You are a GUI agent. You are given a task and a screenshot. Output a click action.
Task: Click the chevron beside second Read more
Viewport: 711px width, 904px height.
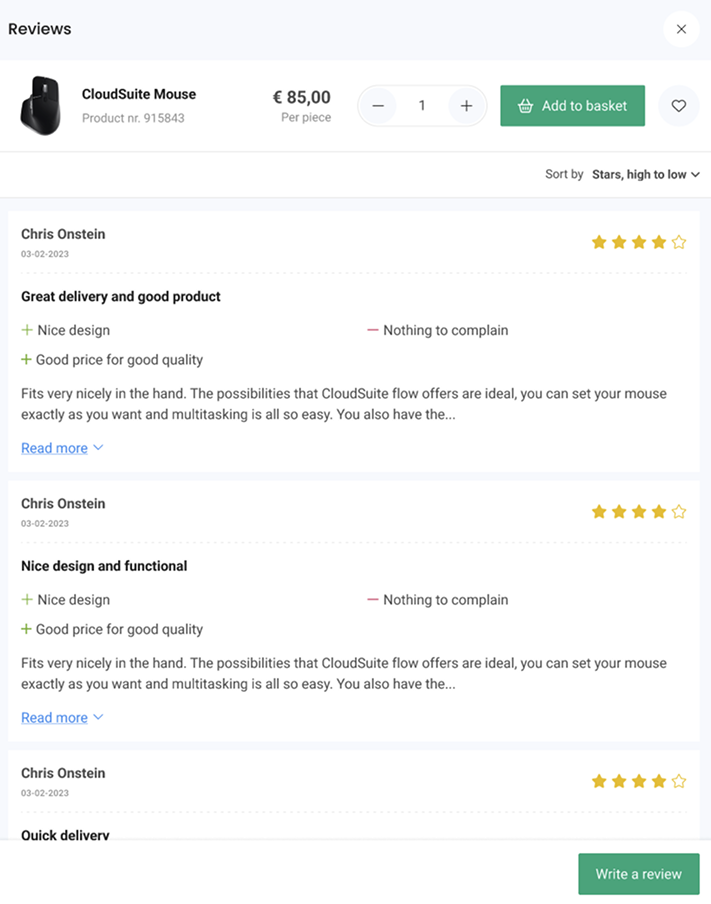pyautogui.click(x=98, y=717)
